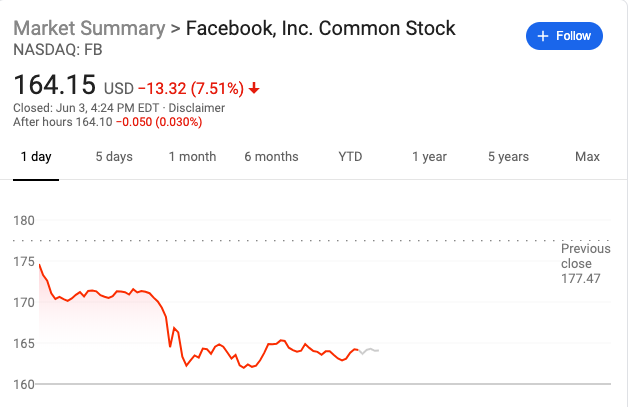This screenshot has width=628, height=407.
Task: Click the plus icon on Follow
Action: tap(543, 36)
